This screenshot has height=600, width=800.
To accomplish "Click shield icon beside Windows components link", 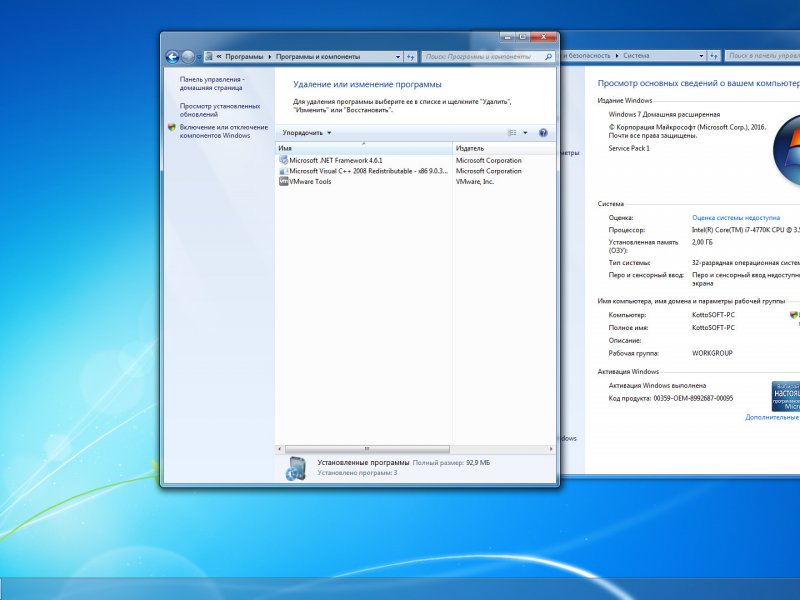I will (172, 128).
